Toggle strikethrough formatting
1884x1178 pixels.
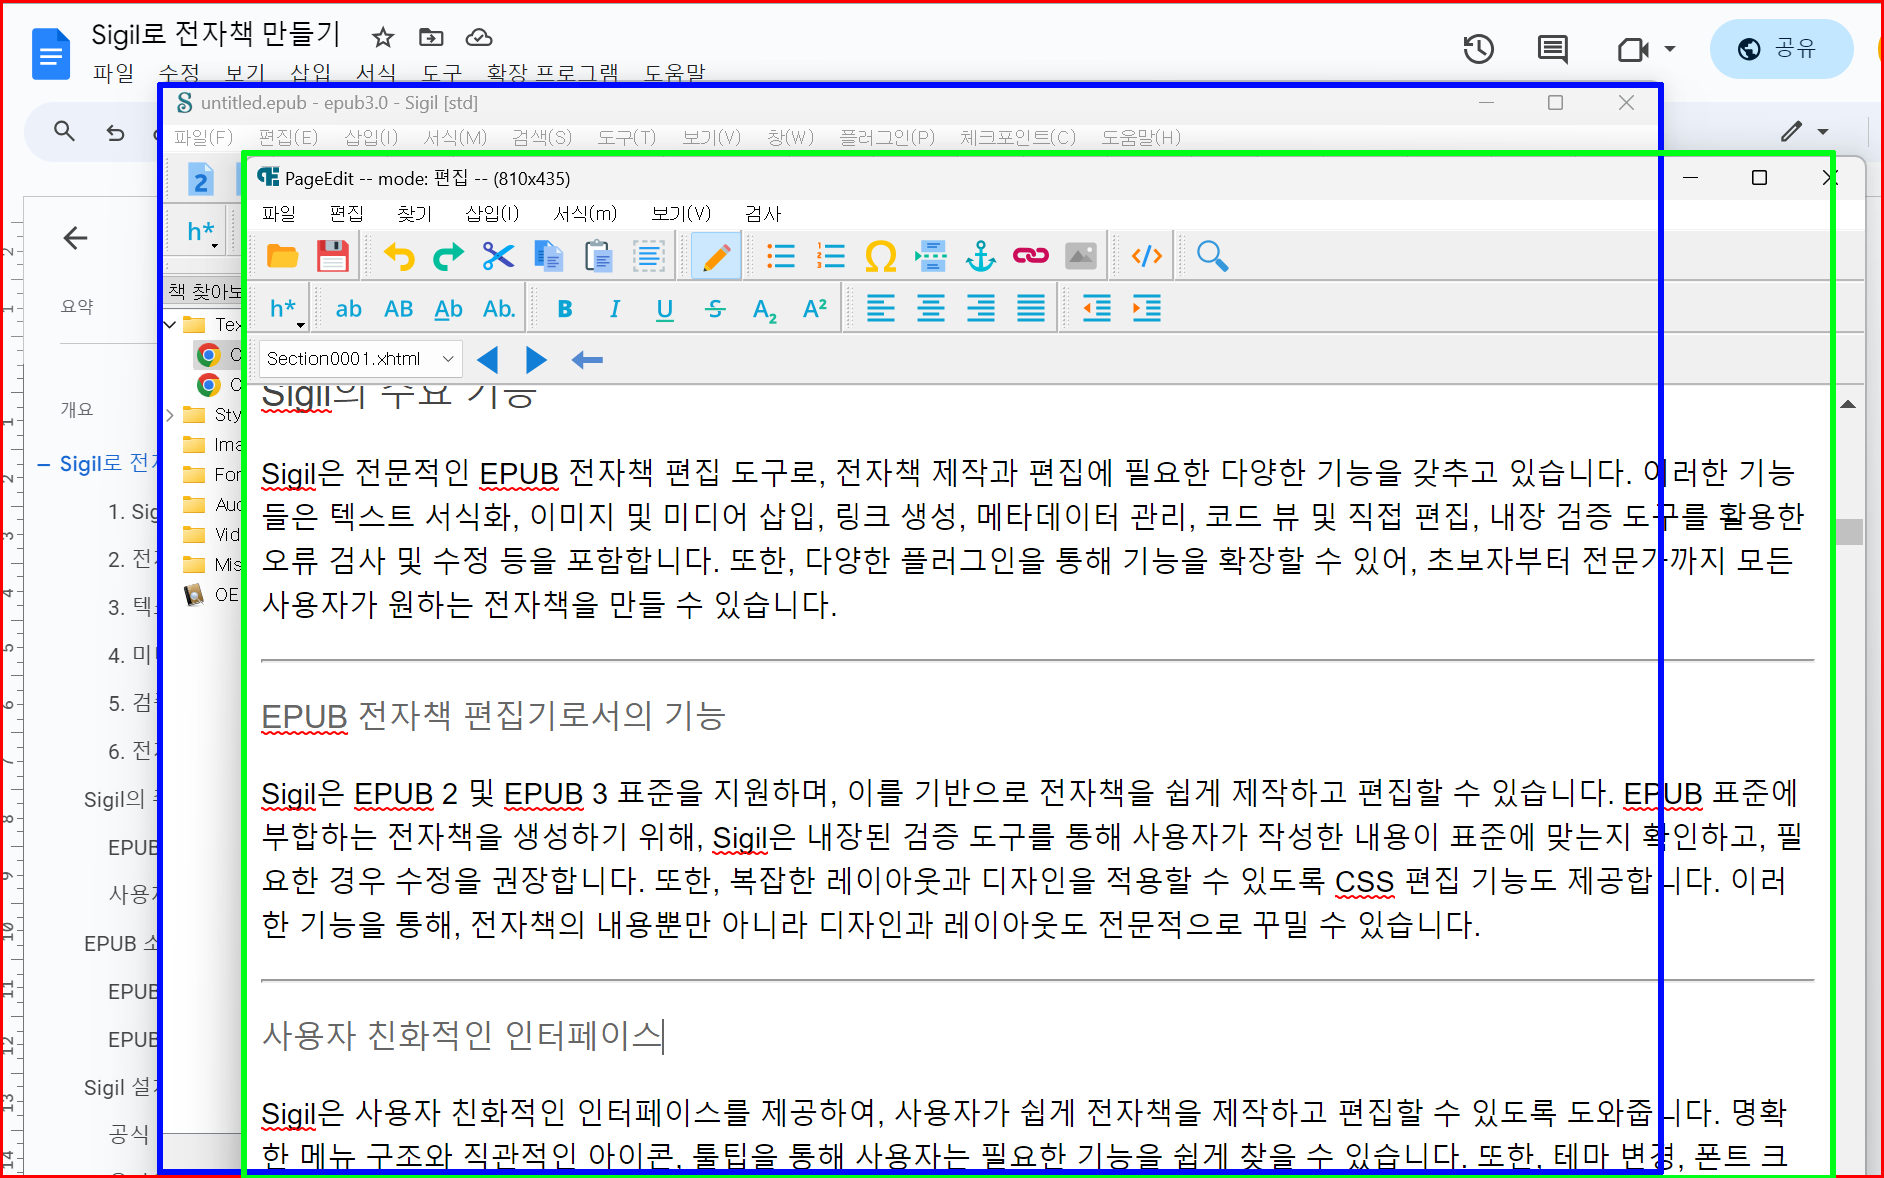[715, 309]
